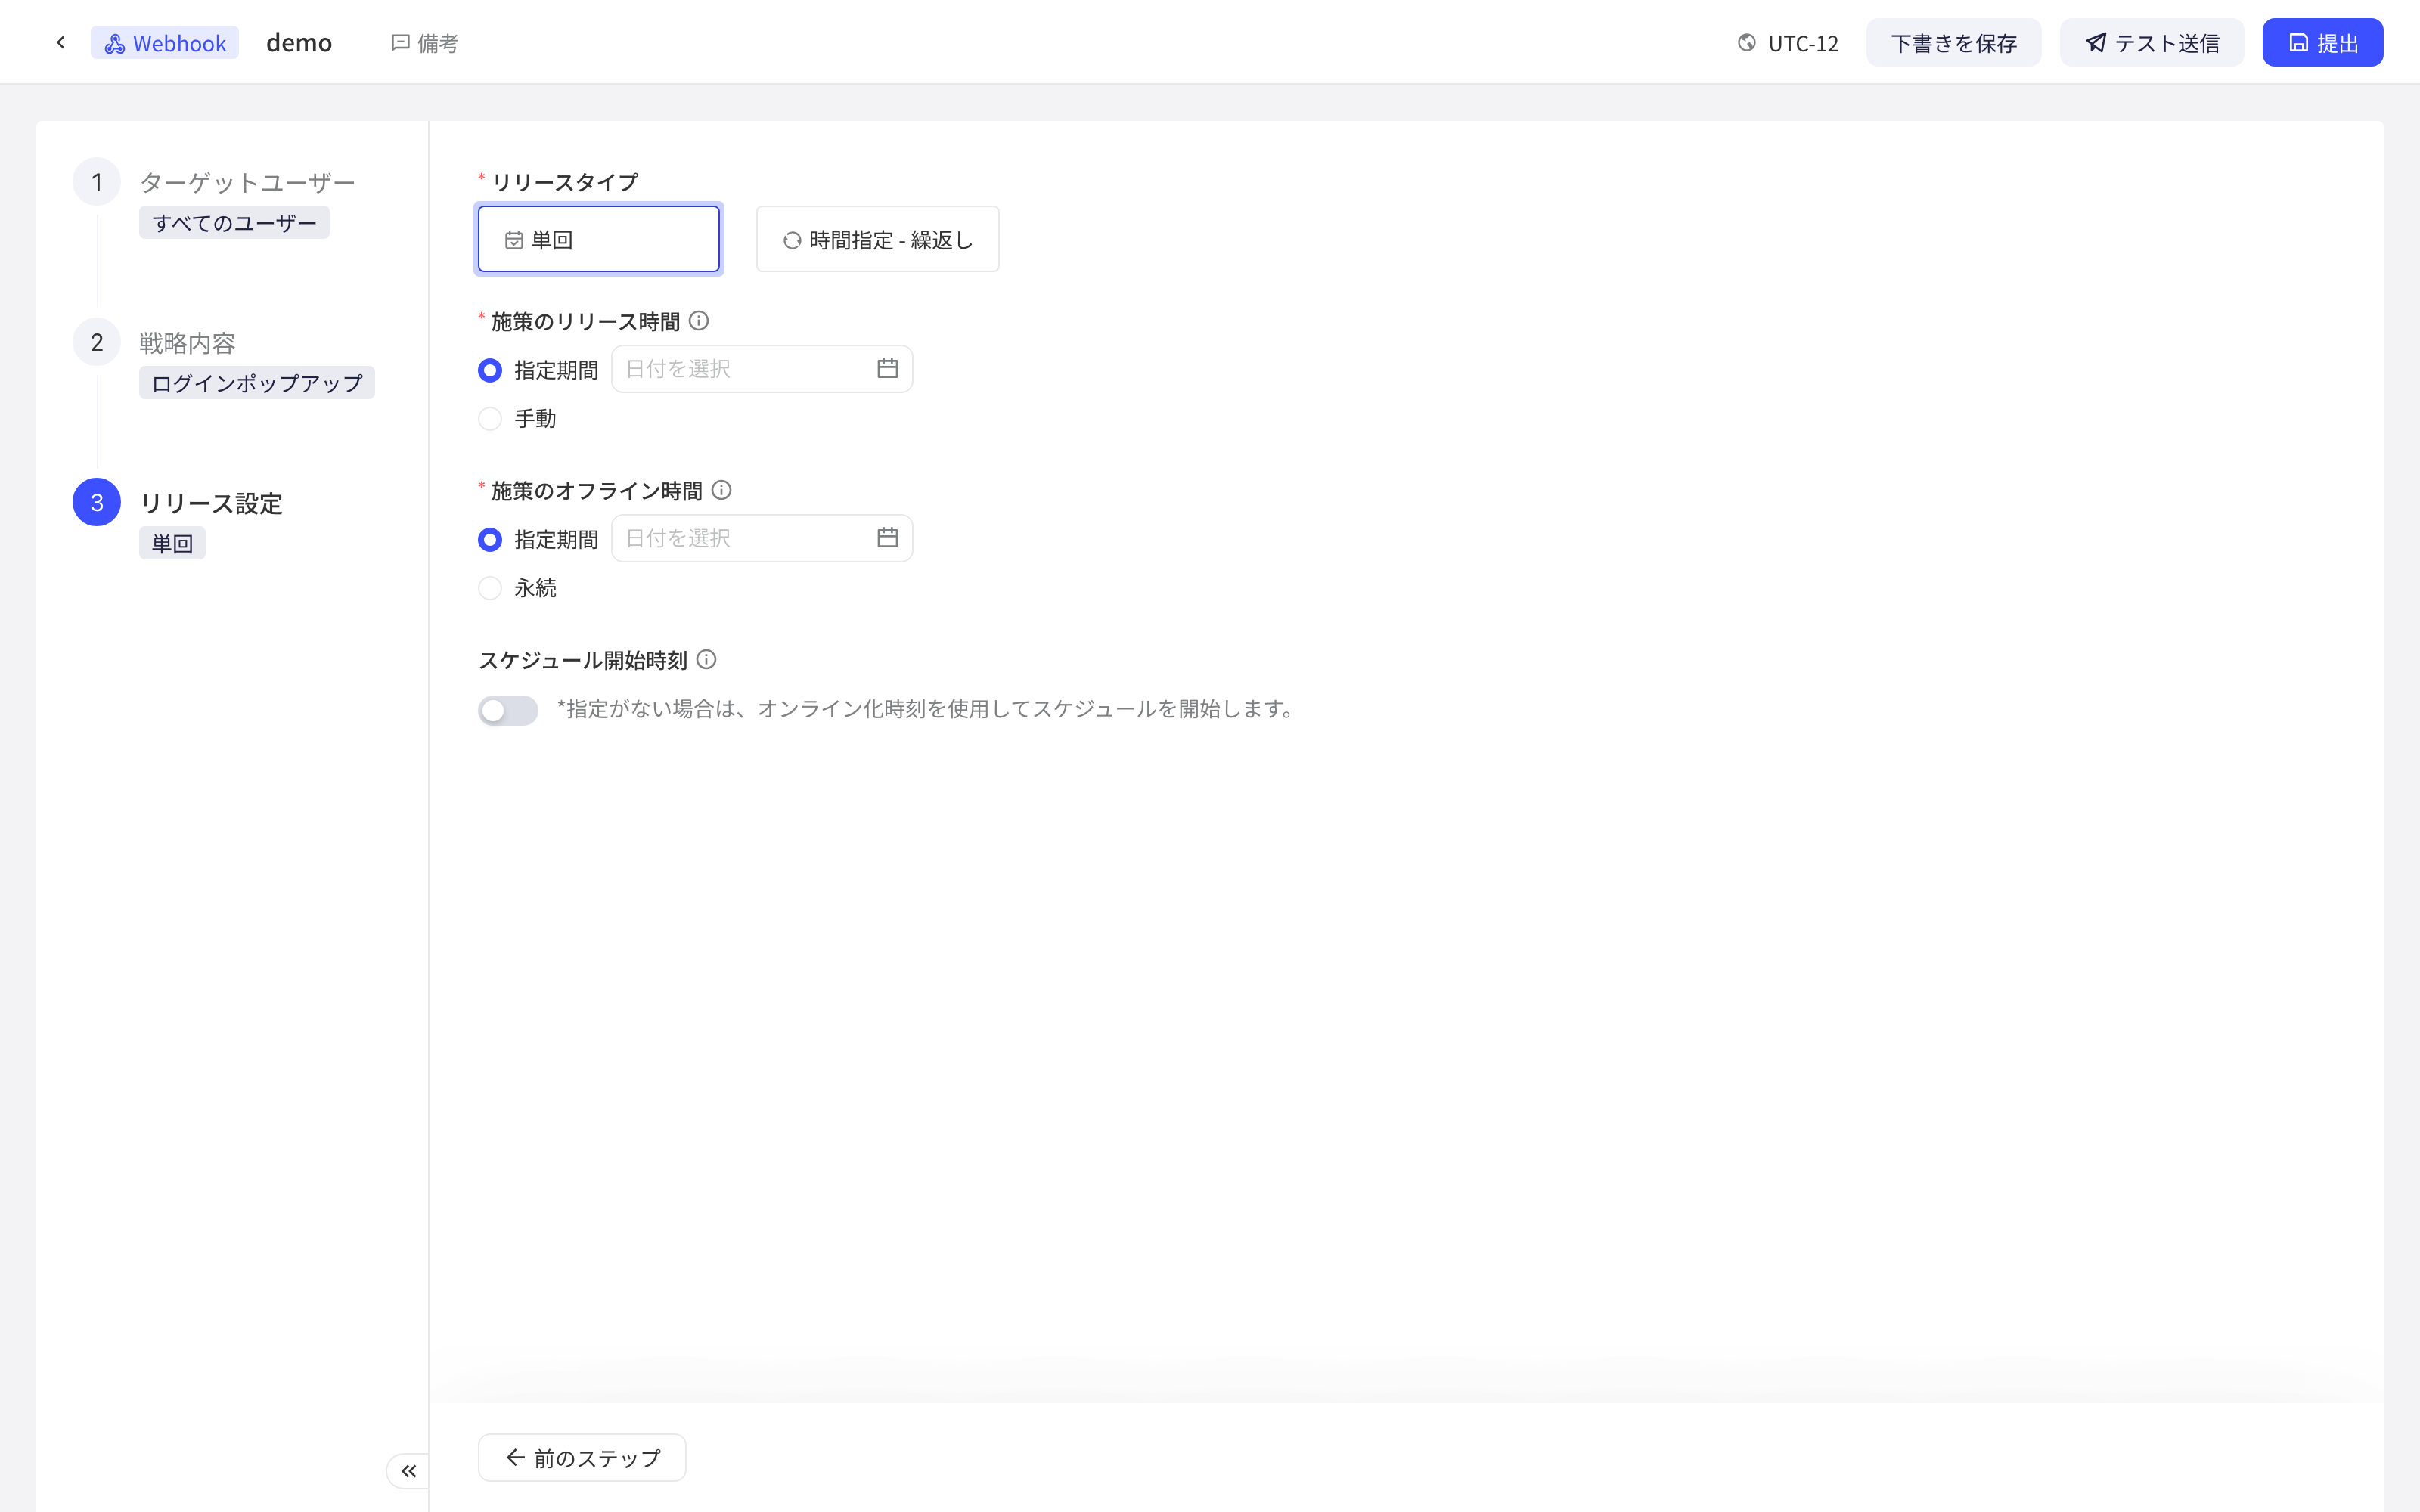Click the ログインポップアップ tag
This screenshot has width=2420, height=1512.
(257, 383)
